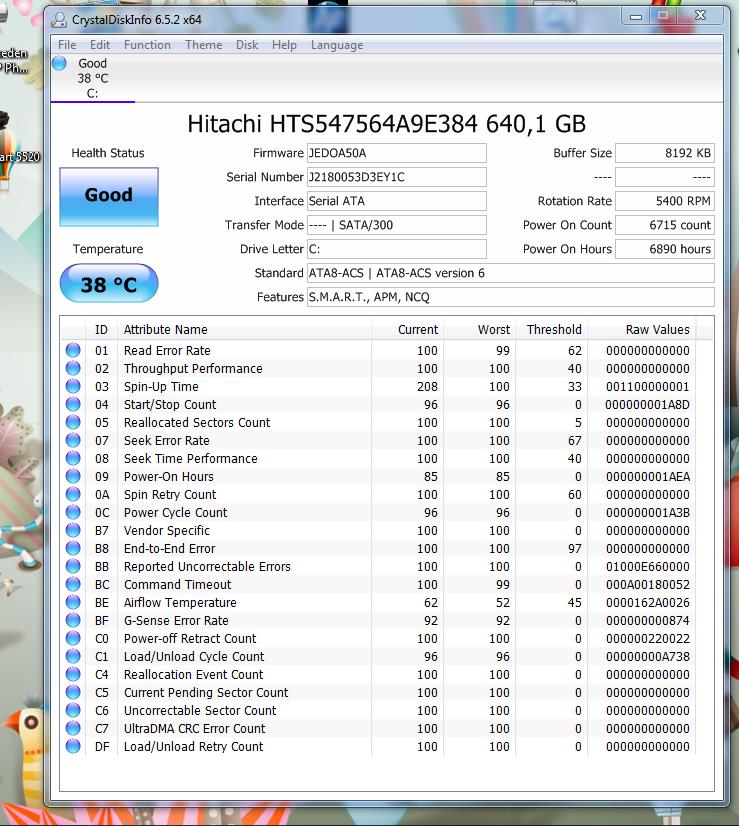Click the status icon for Read Error Rate
This screenshot has height=826, width=739.
pyautogui.click(x=73, y=351)
